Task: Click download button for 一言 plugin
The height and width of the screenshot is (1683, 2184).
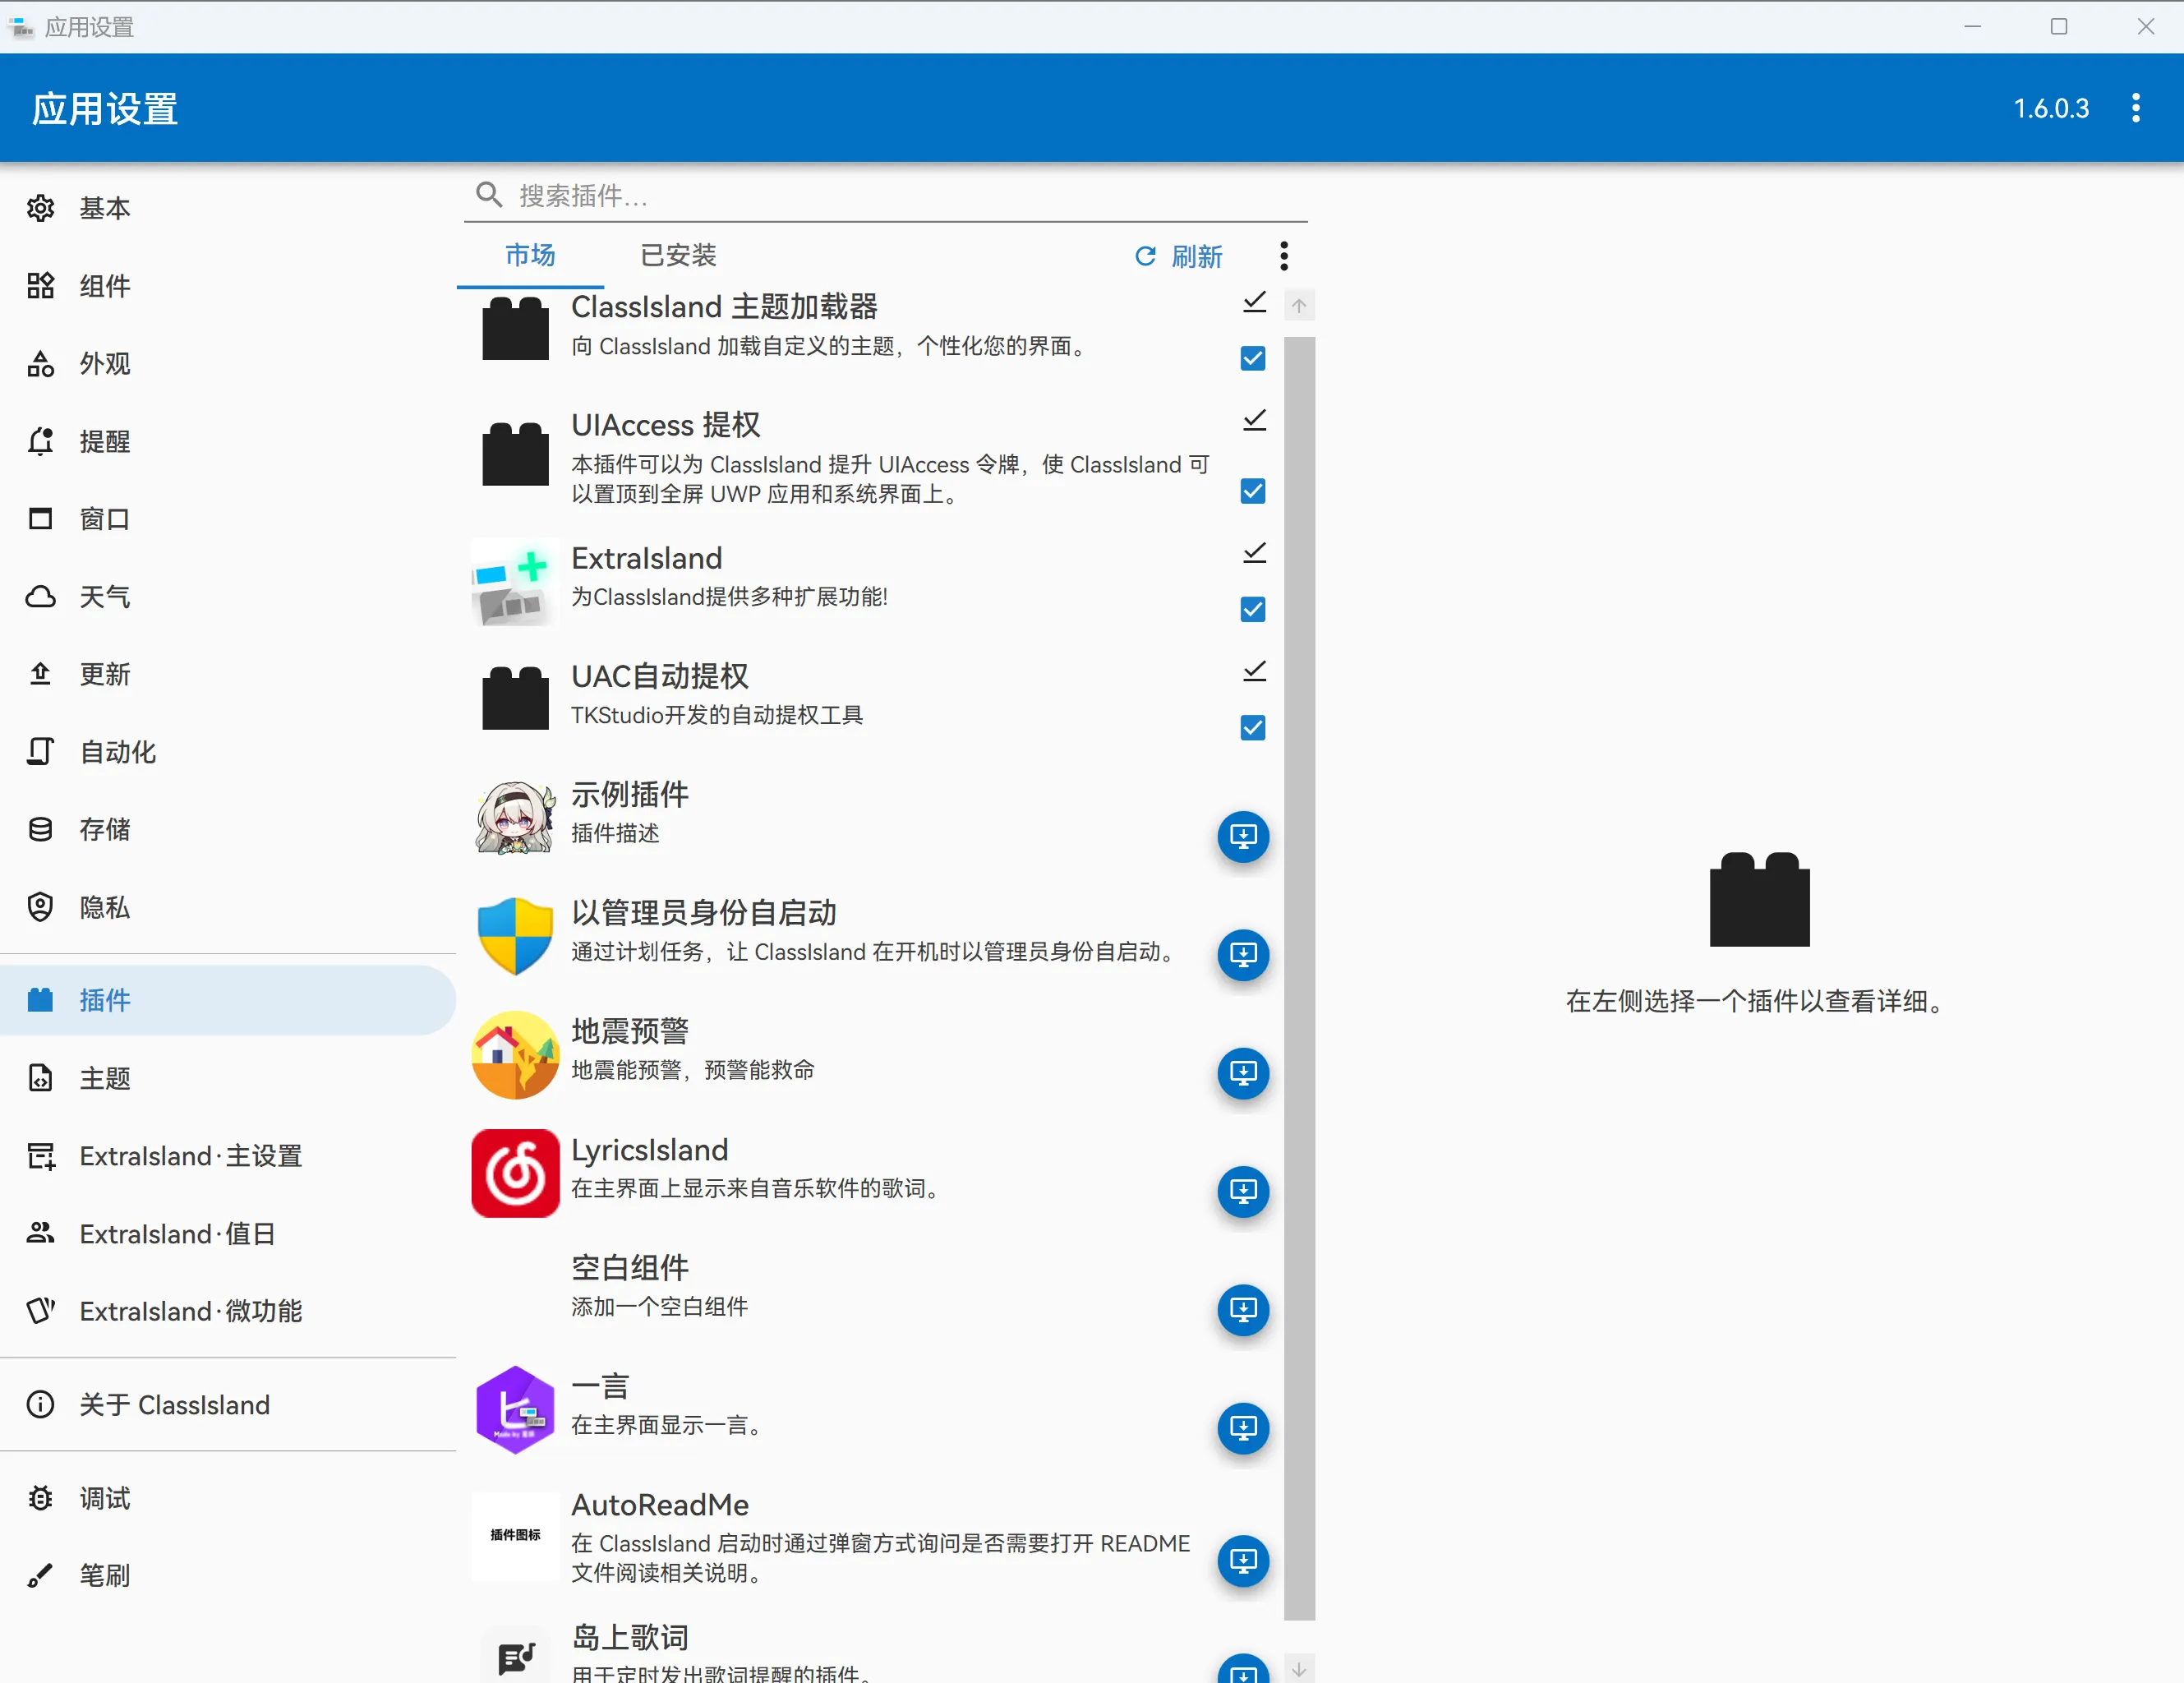Action: click(1243, 1428)
